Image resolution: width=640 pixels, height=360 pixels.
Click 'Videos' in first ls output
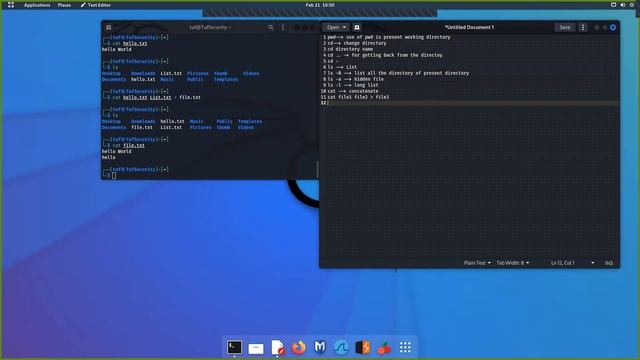coord(251,73)
